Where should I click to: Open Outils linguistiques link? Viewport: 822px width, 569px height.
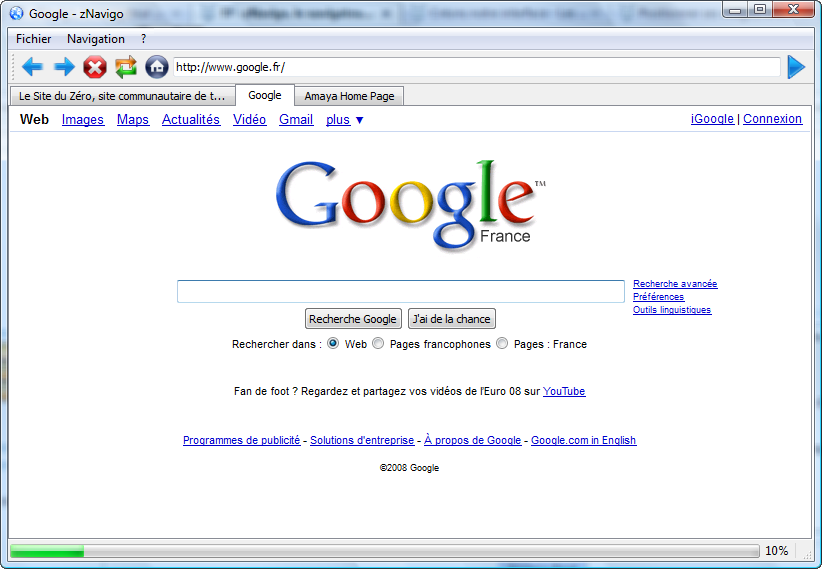[672, 310]
